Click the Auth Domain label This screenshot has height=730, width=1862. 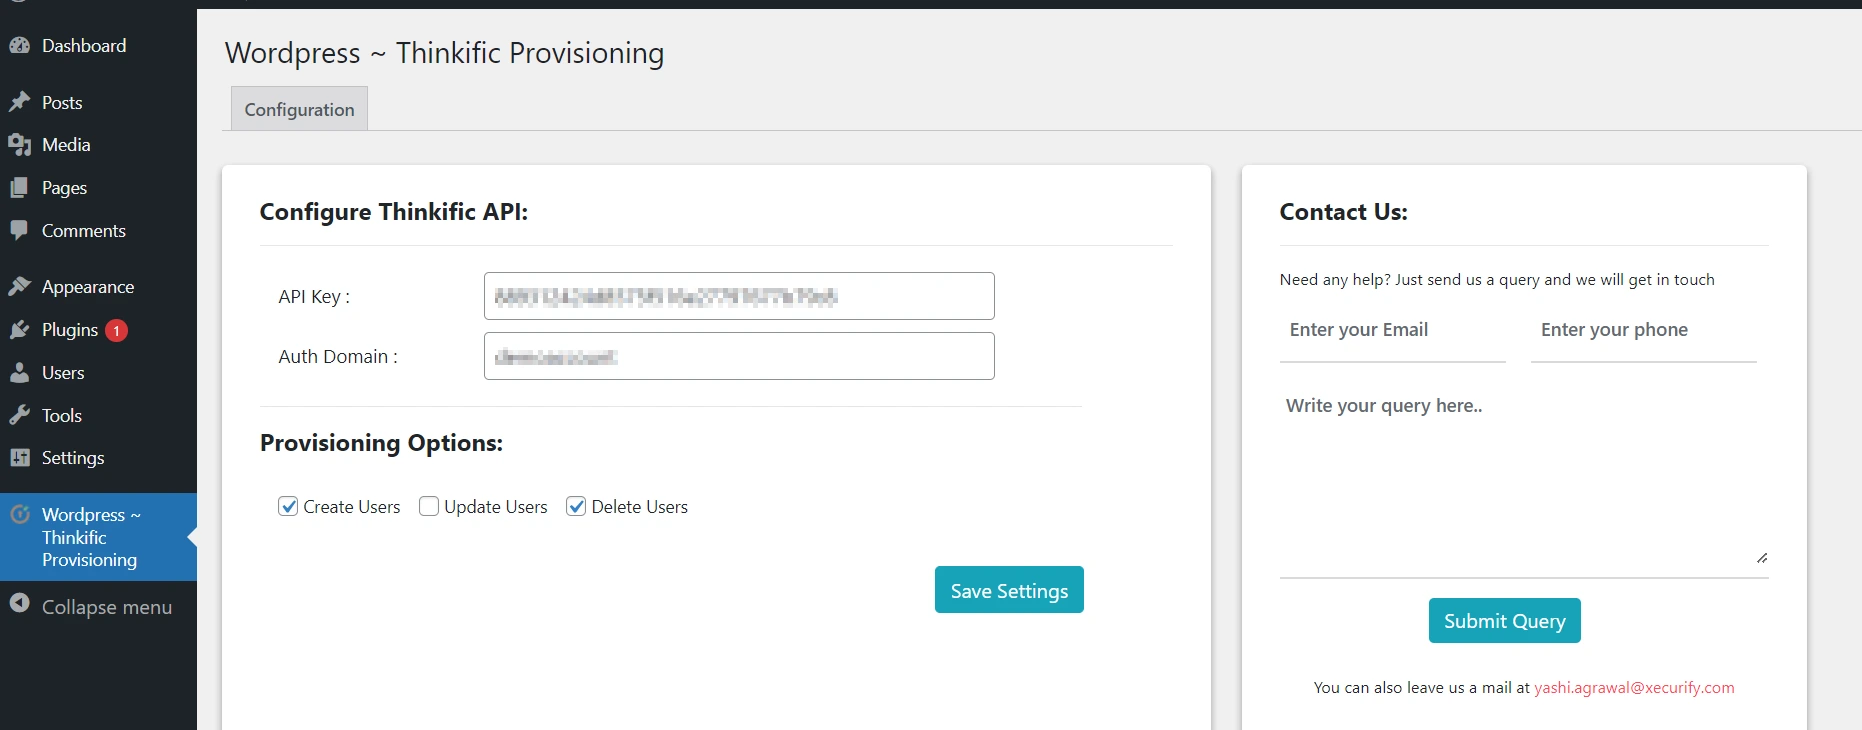338,357
